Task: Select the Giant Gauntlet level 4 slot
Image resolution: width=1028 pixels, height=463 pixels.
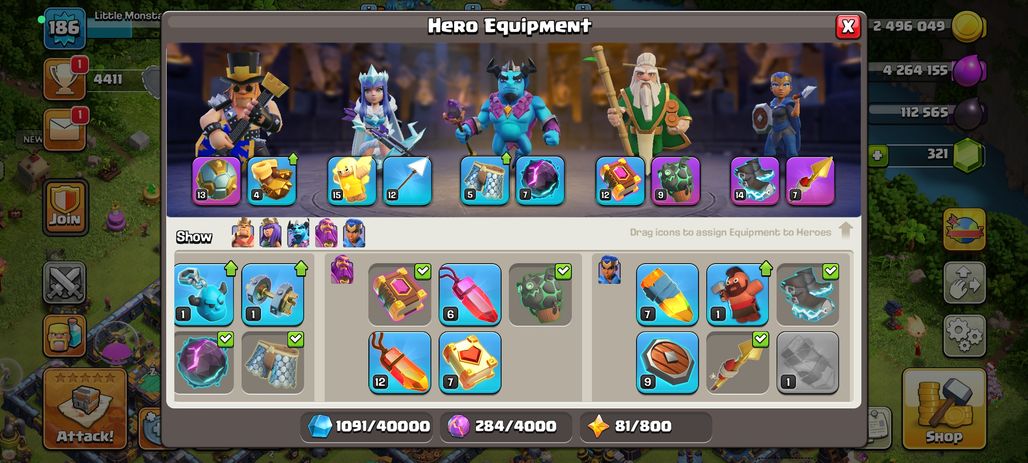Action: [x=272, y=180]
